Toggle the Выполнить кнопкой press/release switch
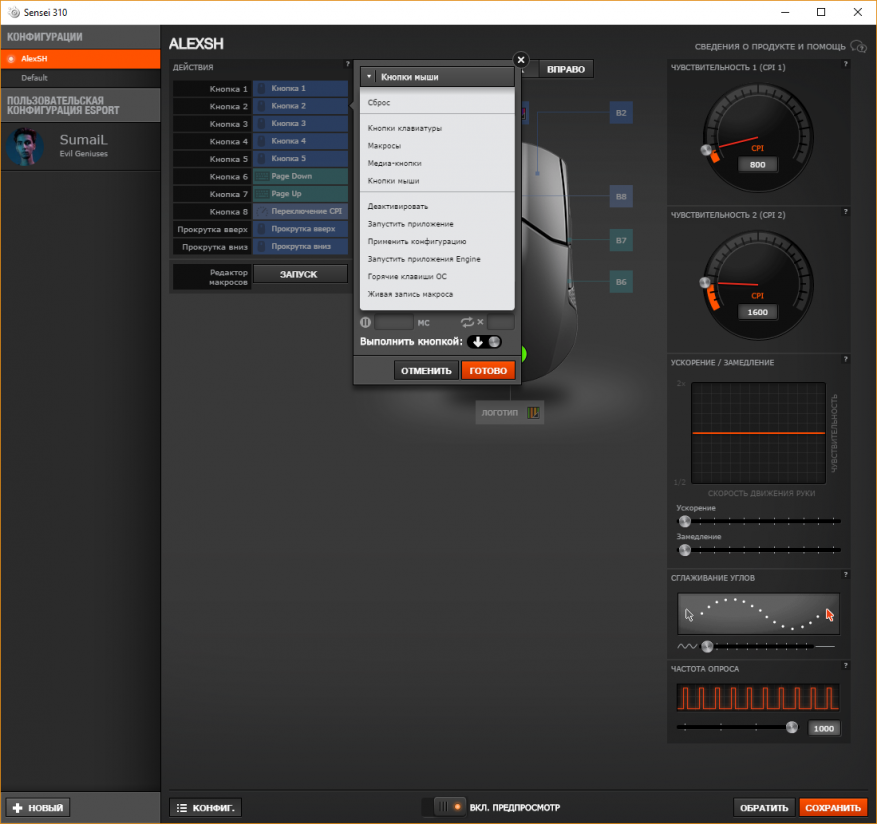The image size is (877, 824). click(x=484, y=342)
